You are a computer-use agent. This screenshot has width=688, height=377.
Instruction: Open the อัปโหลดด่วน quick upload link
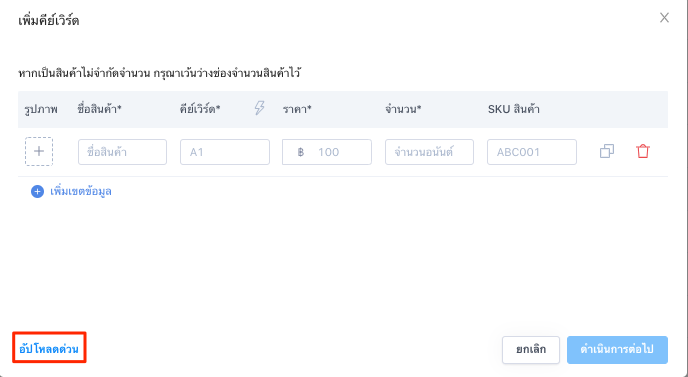(x=49, y=349)
